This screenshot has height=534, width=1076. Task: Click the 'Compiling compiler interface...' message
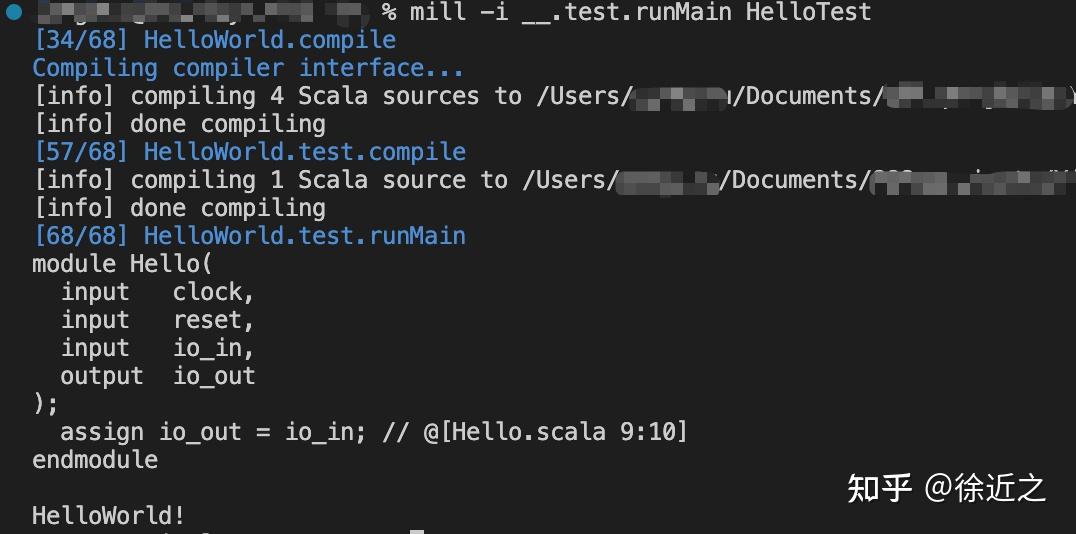click(x=247, y=68)
